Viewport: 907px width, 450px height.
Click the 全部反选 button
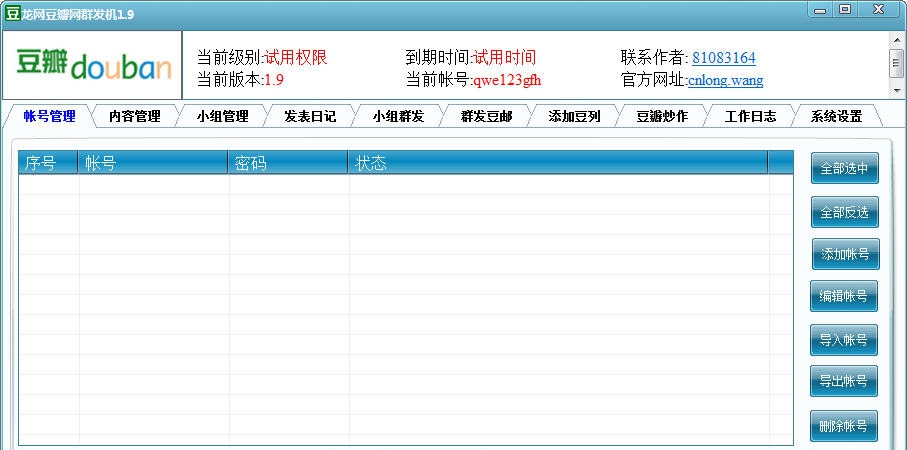pos(845,212)
